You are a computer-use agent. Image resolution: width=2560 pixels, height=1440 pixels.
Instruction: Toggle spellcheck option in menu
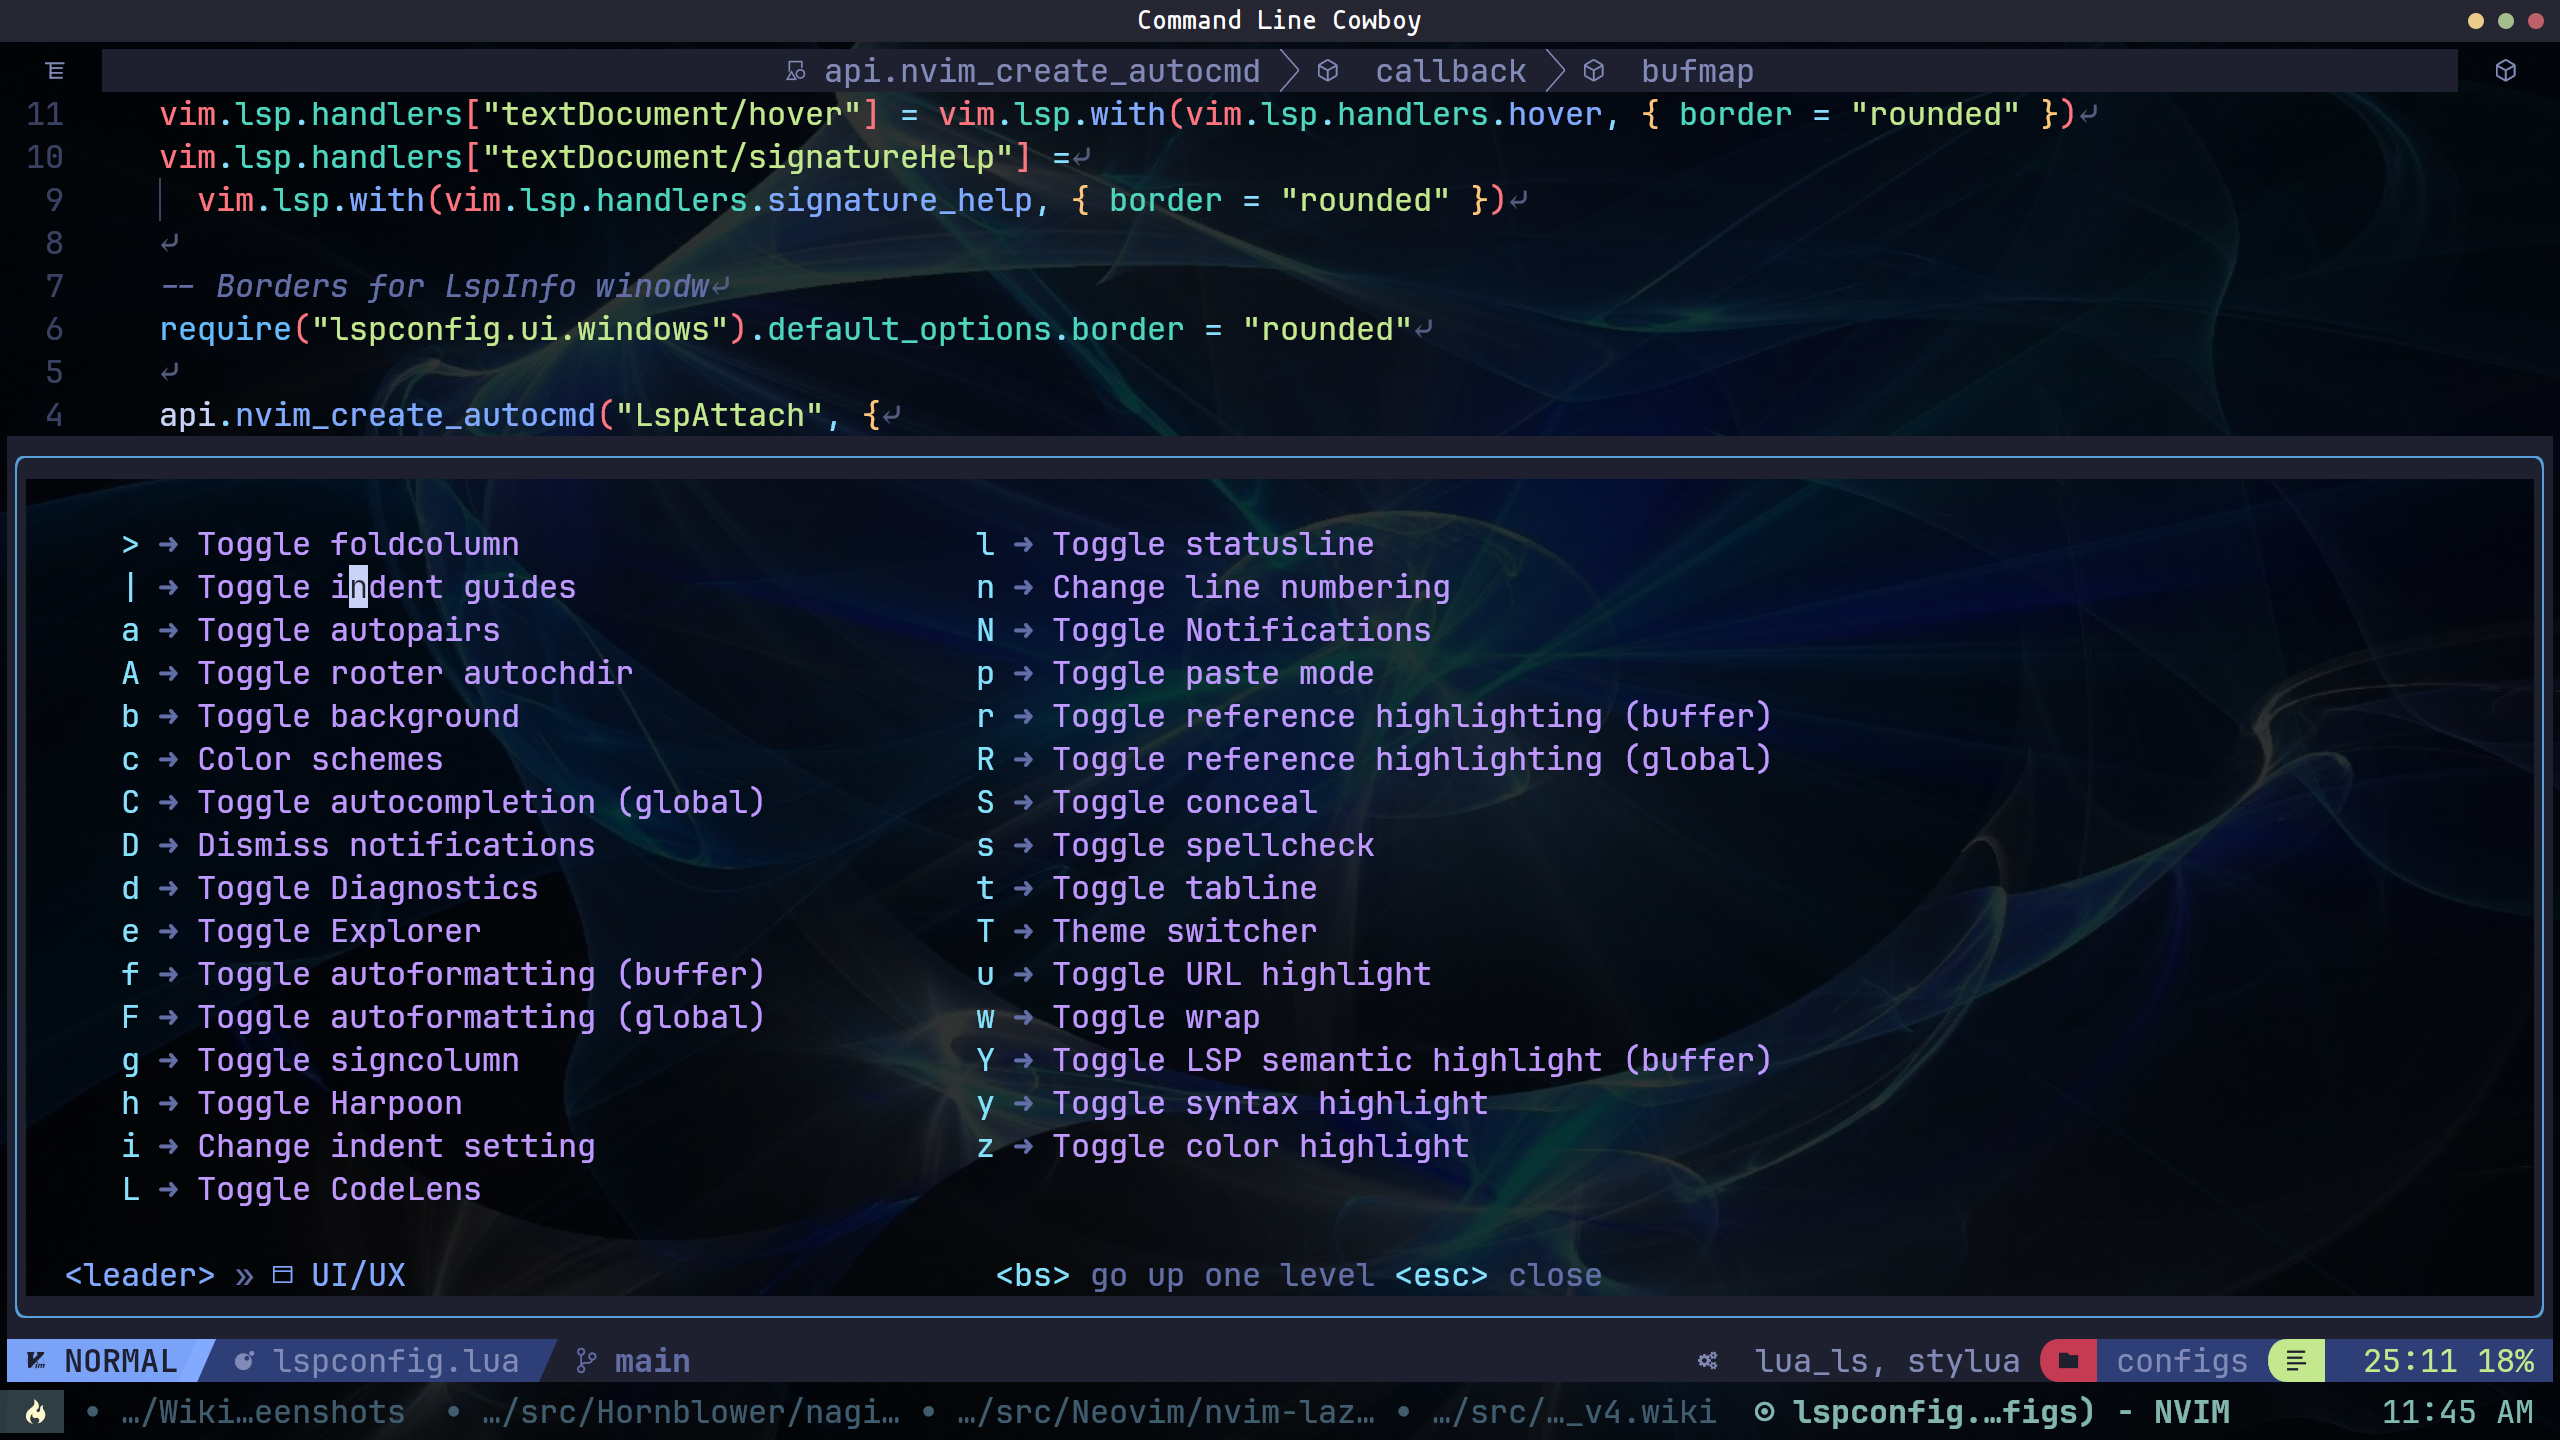click(x=1213, y=845)
